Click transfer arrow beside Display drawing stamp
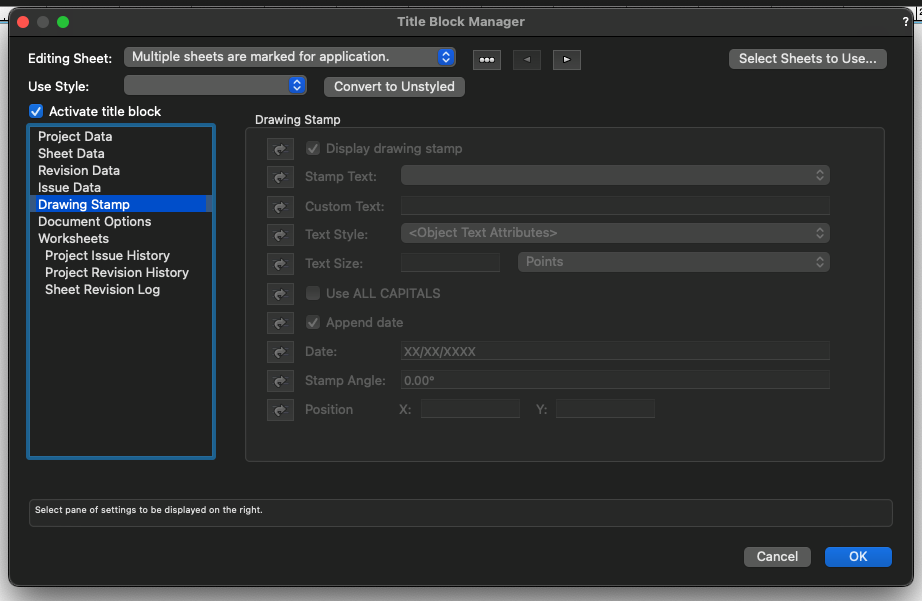922x601 pixels. 280,148
